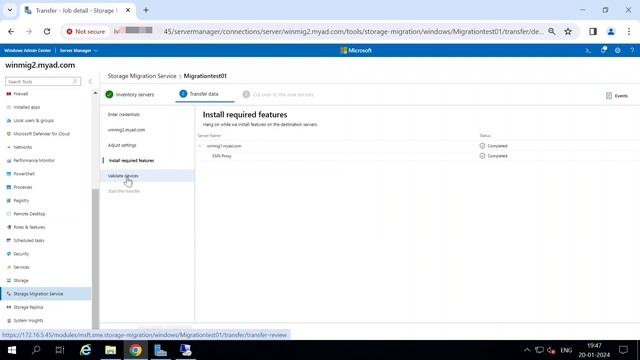Open PowerShell tool in sidebar

point(24,174)
